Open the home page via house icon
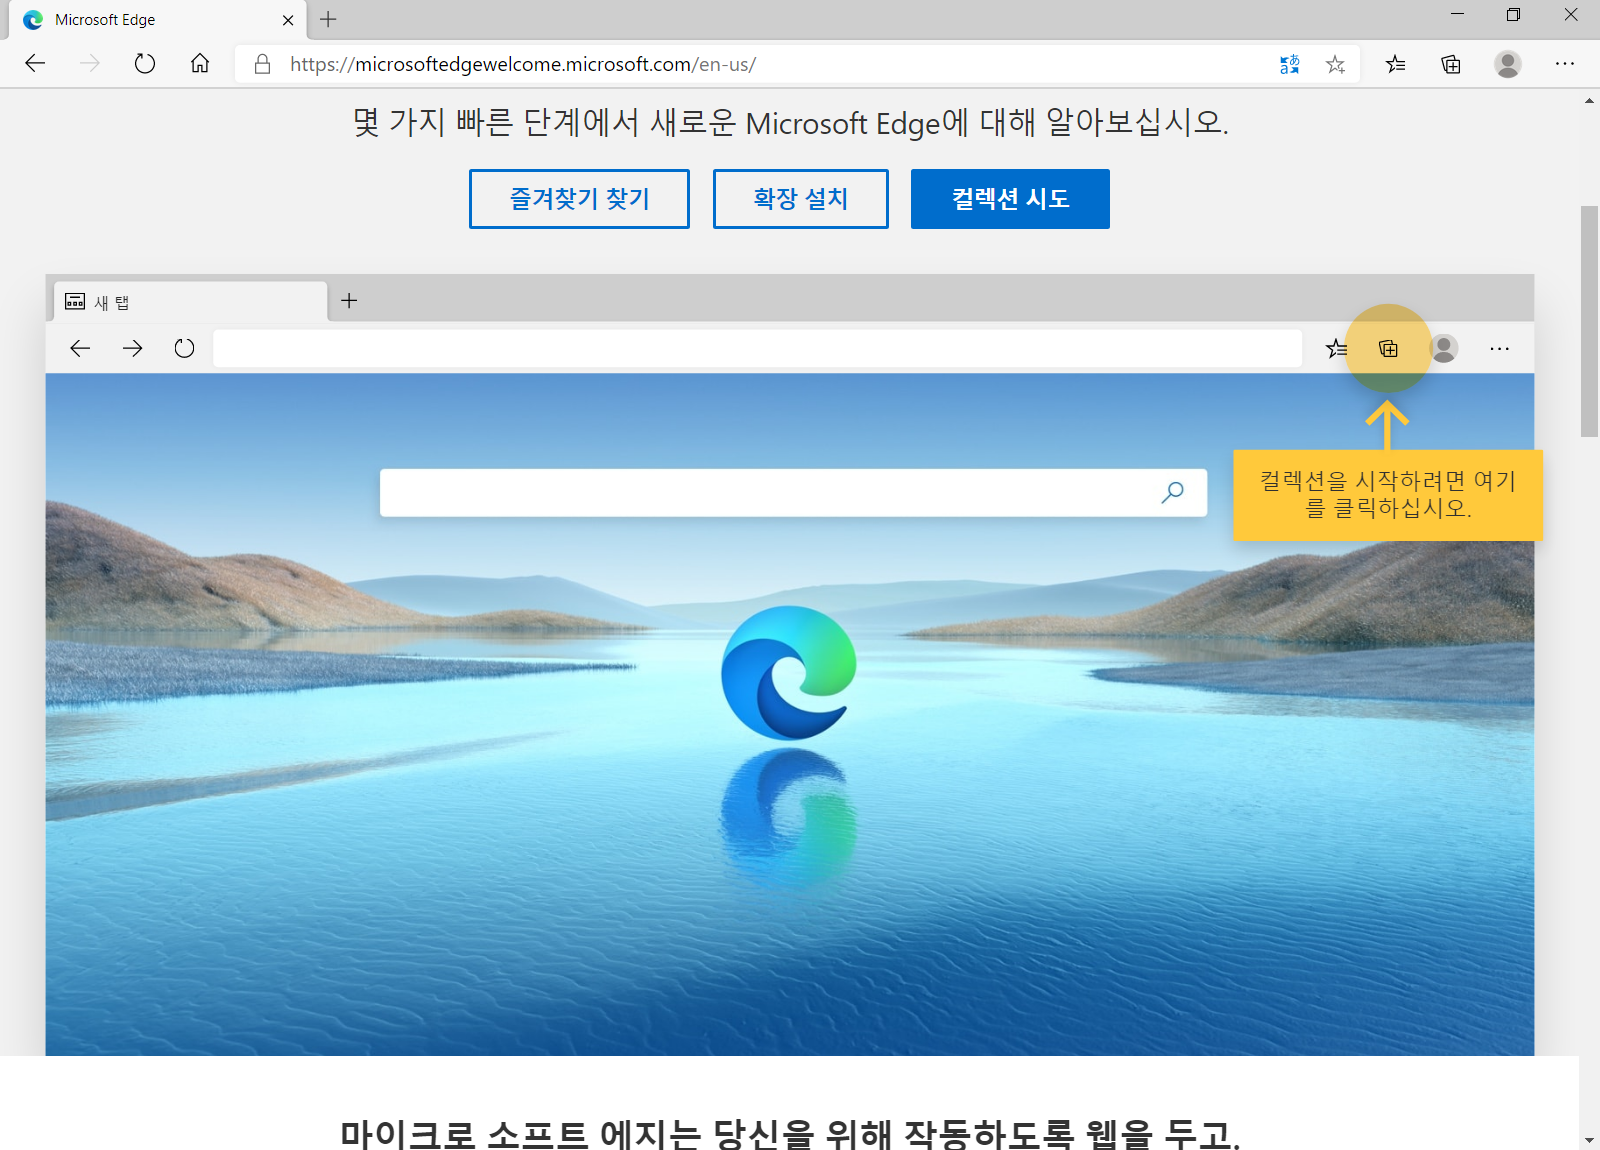This screenshot has height=1150, width=1600. (x=200, y=64)
